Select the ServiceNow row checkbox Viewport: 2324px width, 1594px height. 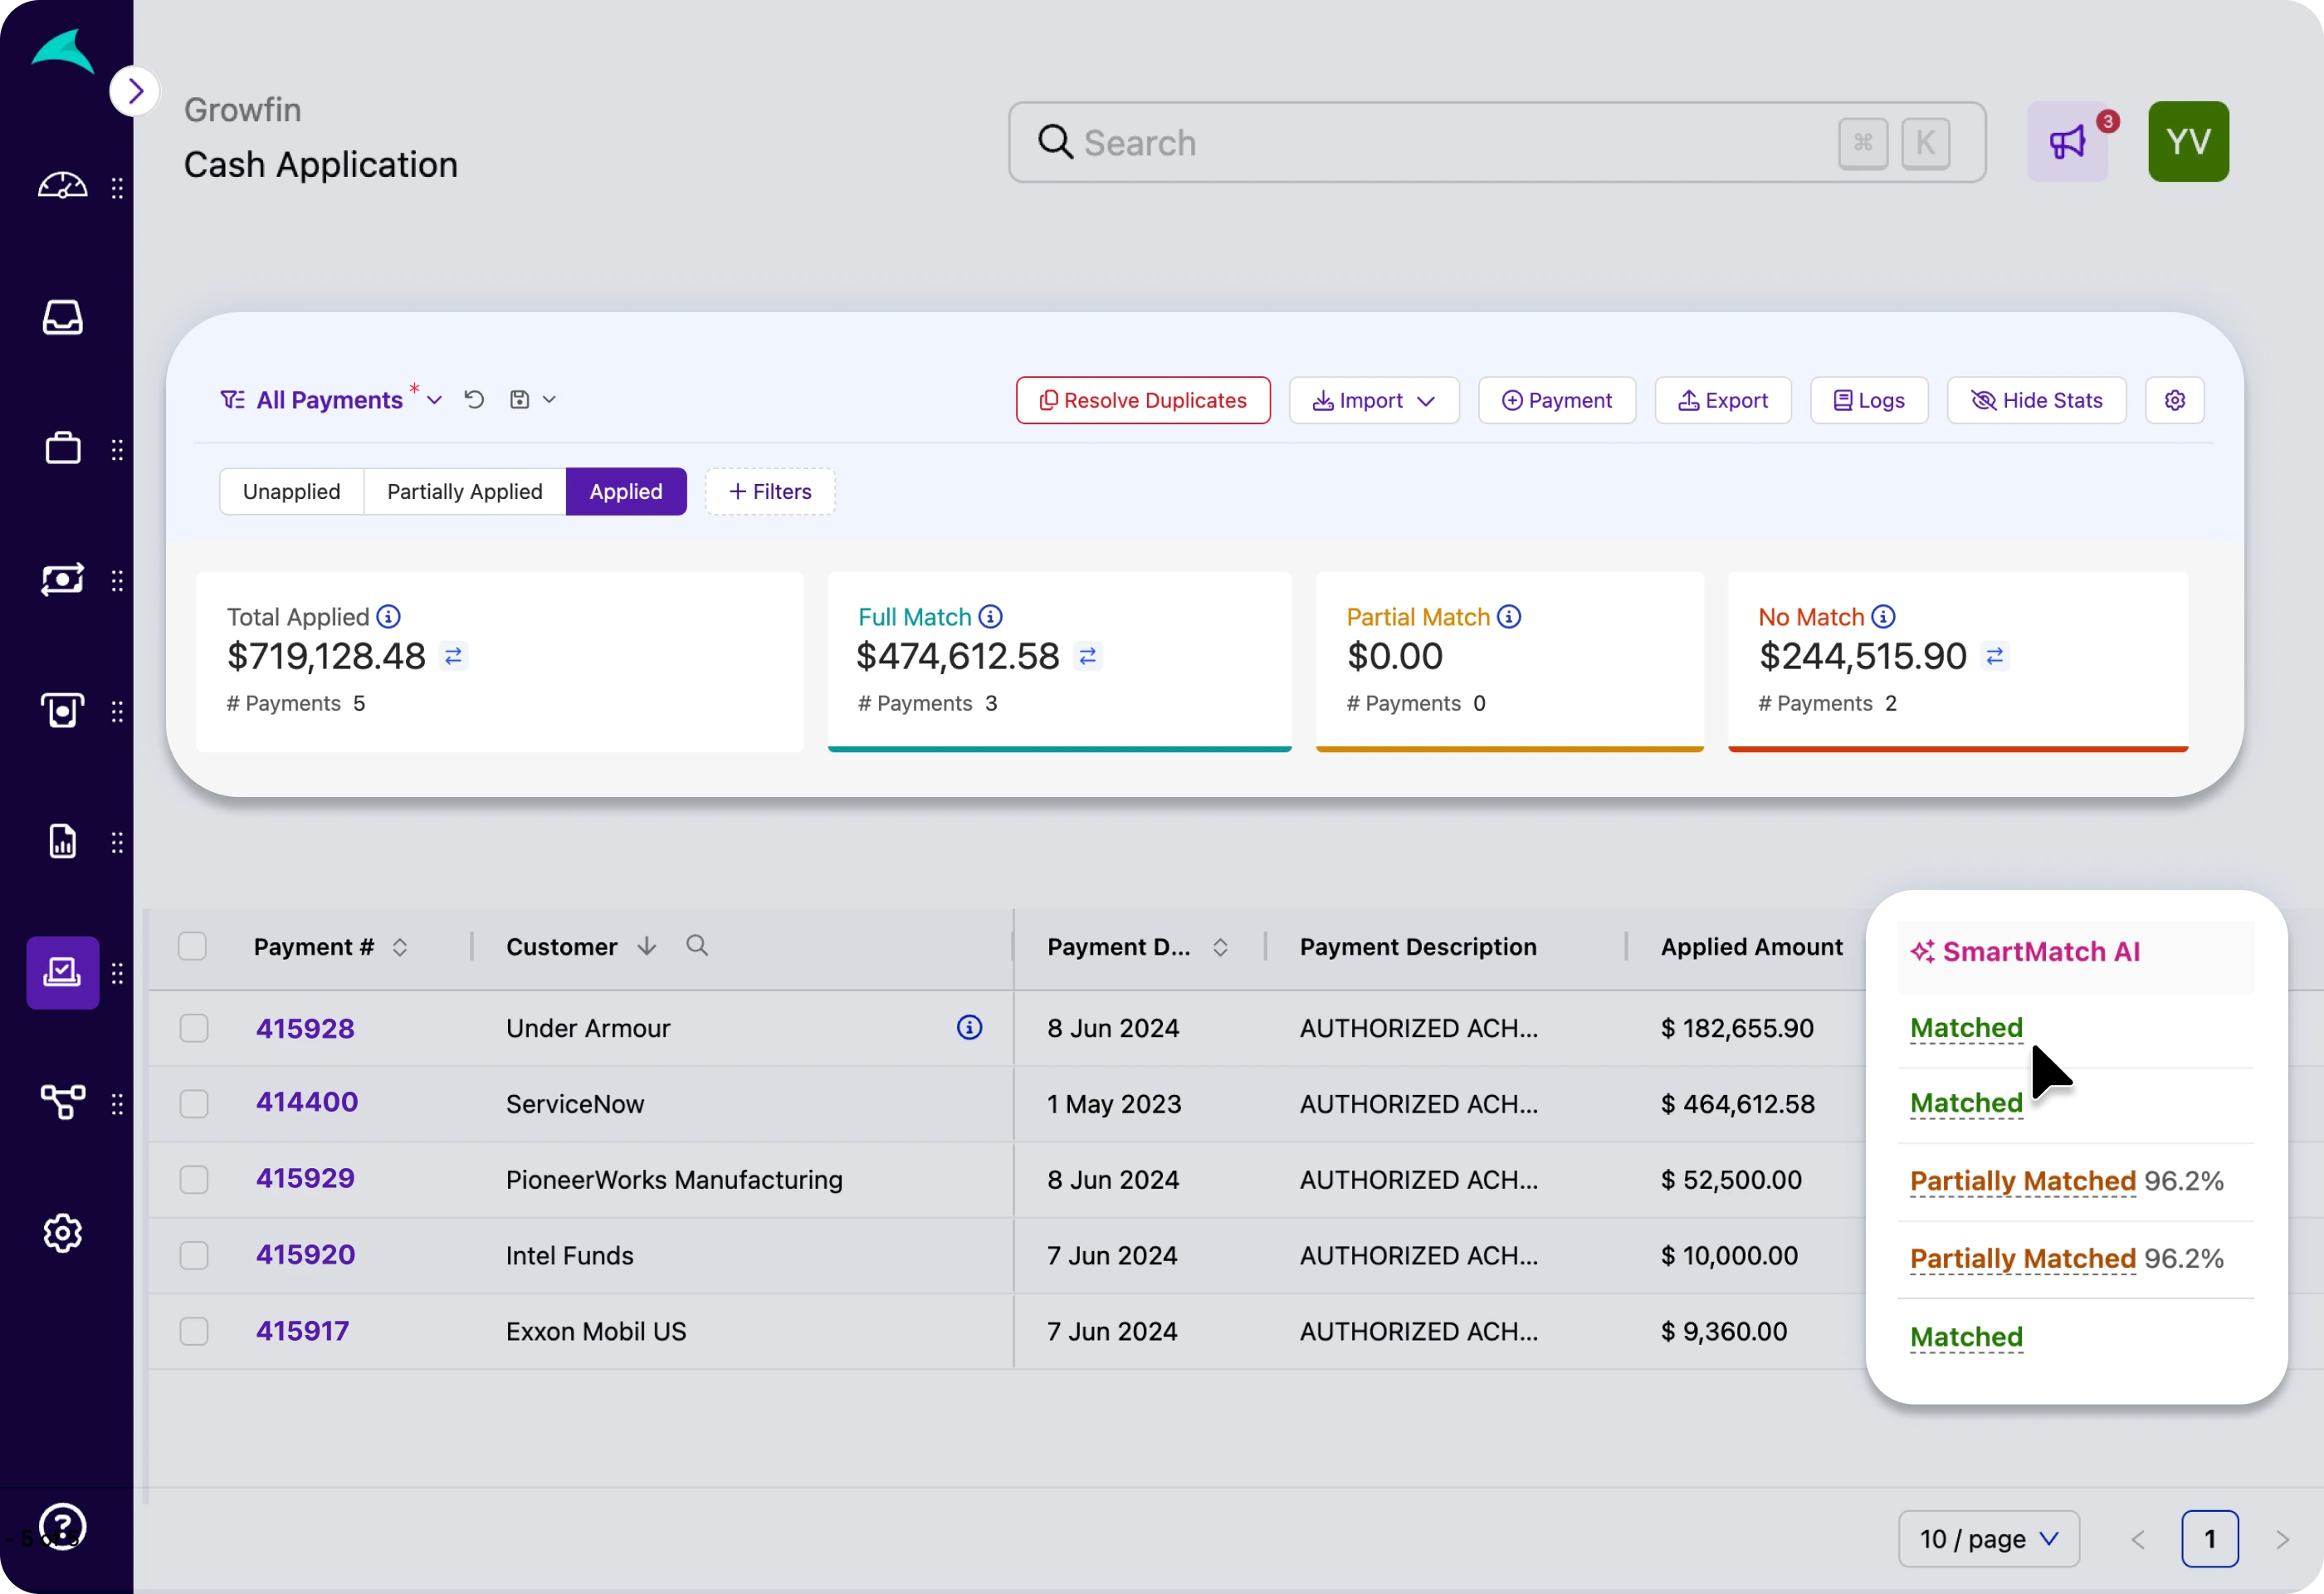[194, 1104]
